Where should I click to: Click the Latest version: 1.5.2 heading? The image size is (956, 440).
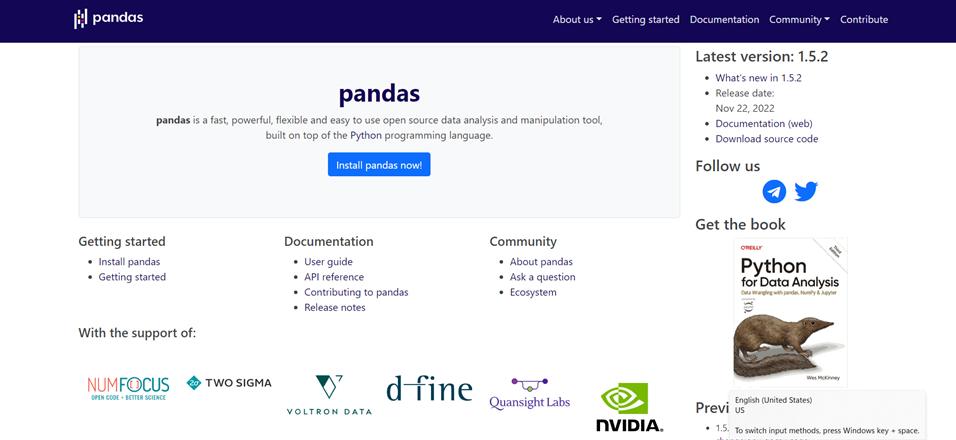(x=762, y=57)
